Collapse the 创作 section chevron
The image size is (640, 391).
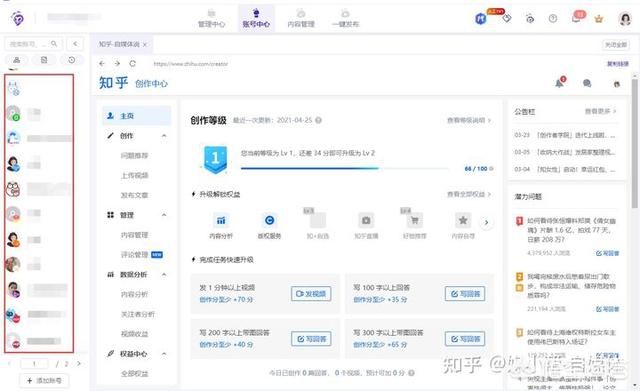(164, 136)
